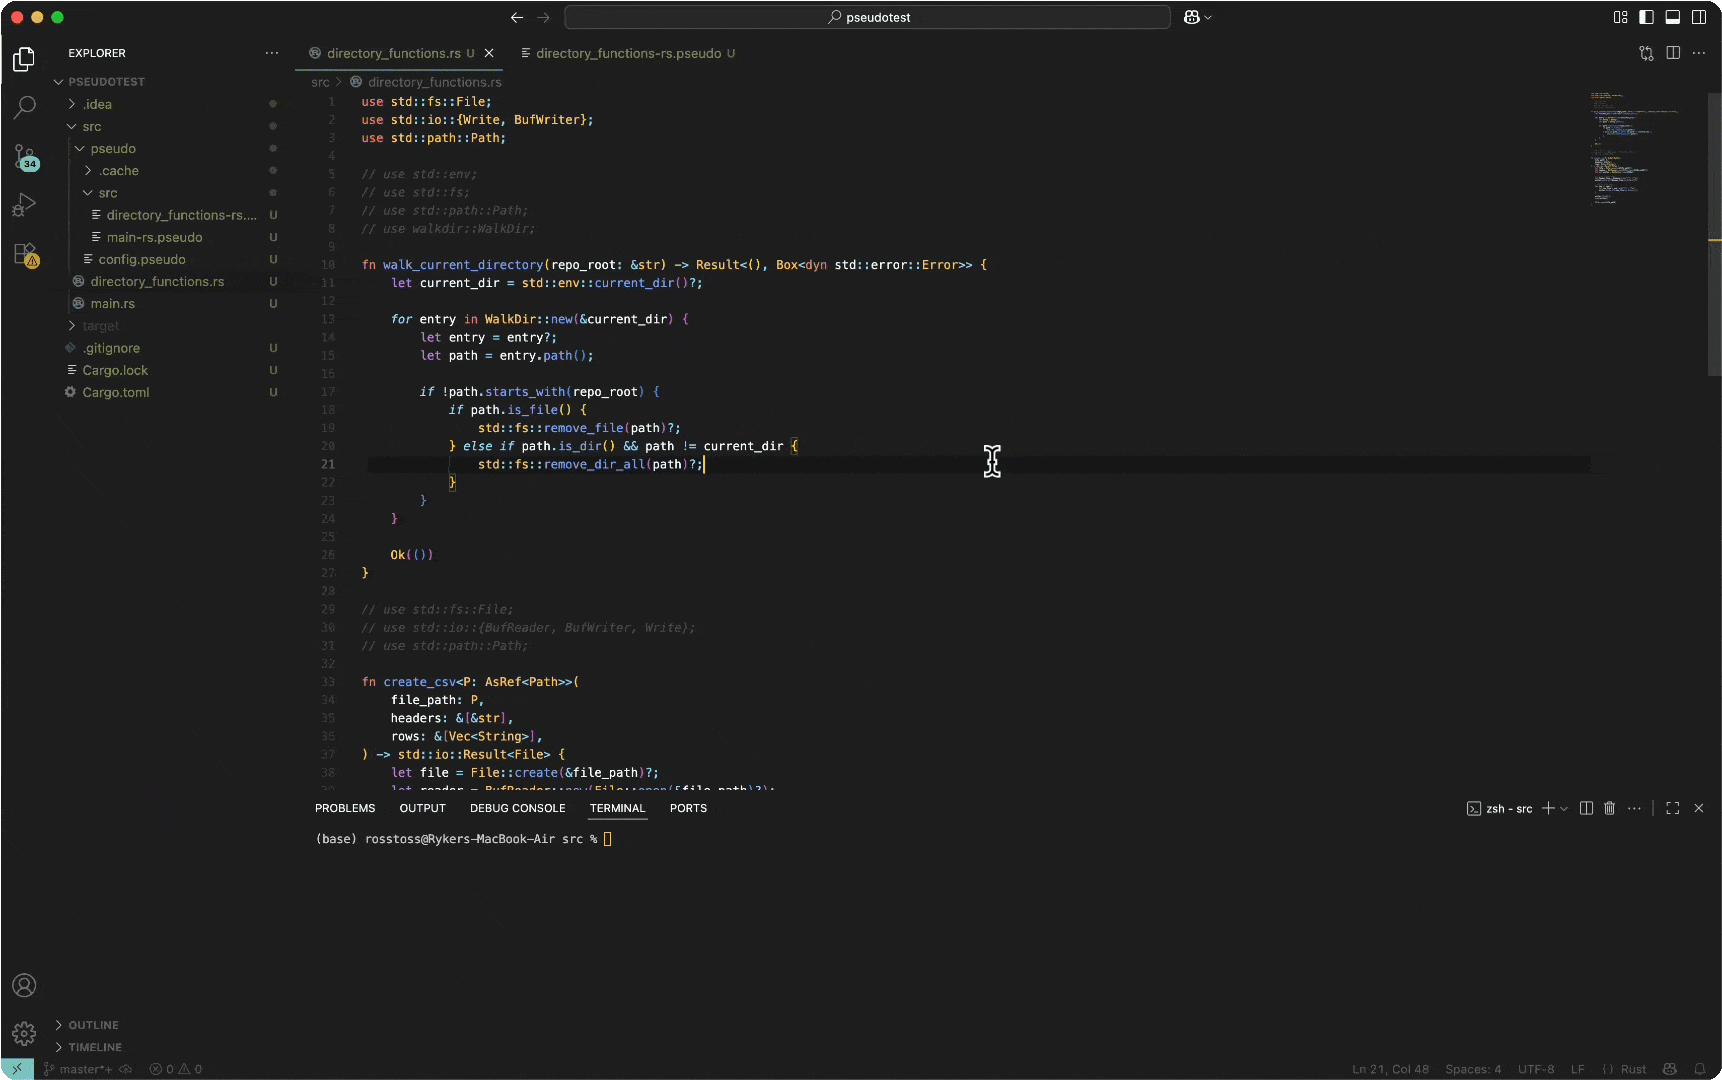Image resolution: width=1722 pixels, height=1080 pixels.
Task: Click the pseudotest command center search box
Action: coord(867,17)
